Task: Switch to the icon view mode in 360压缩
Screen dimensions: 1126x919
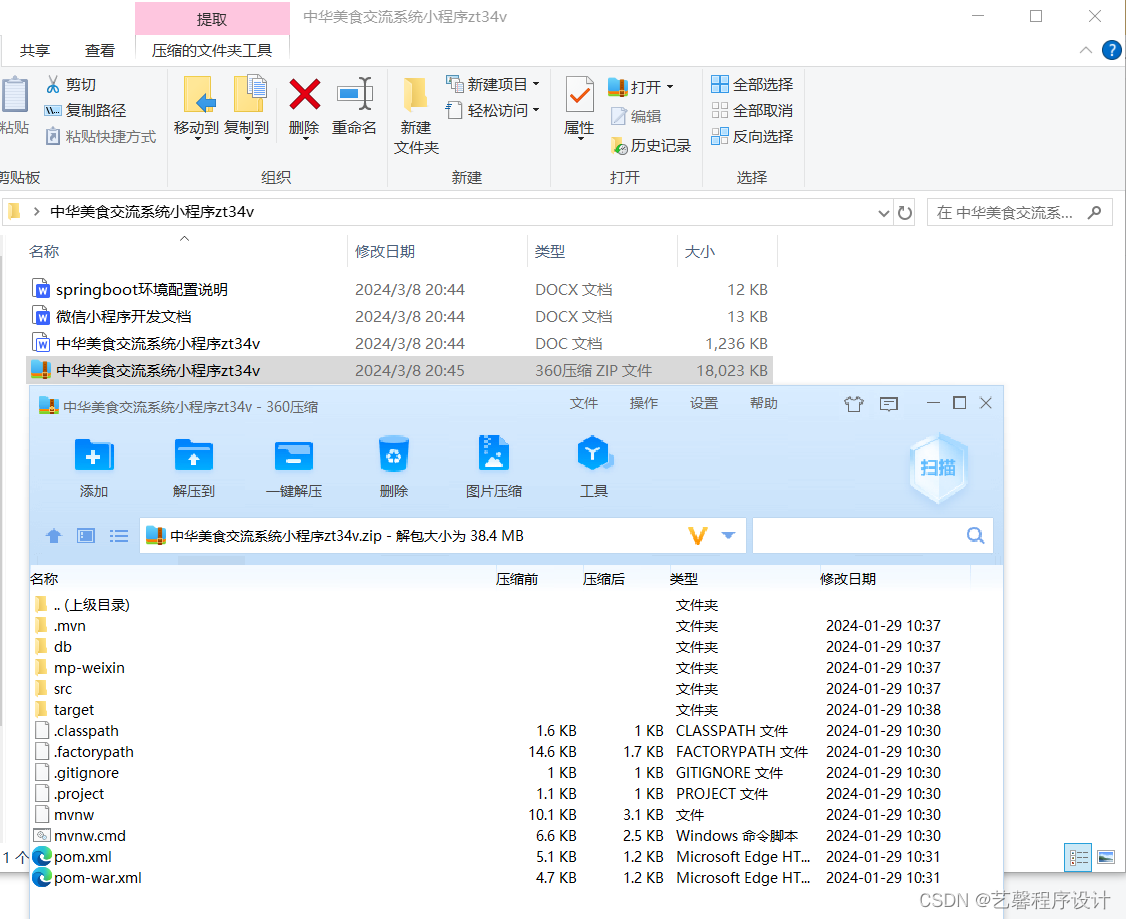Action: coord(86,536)
